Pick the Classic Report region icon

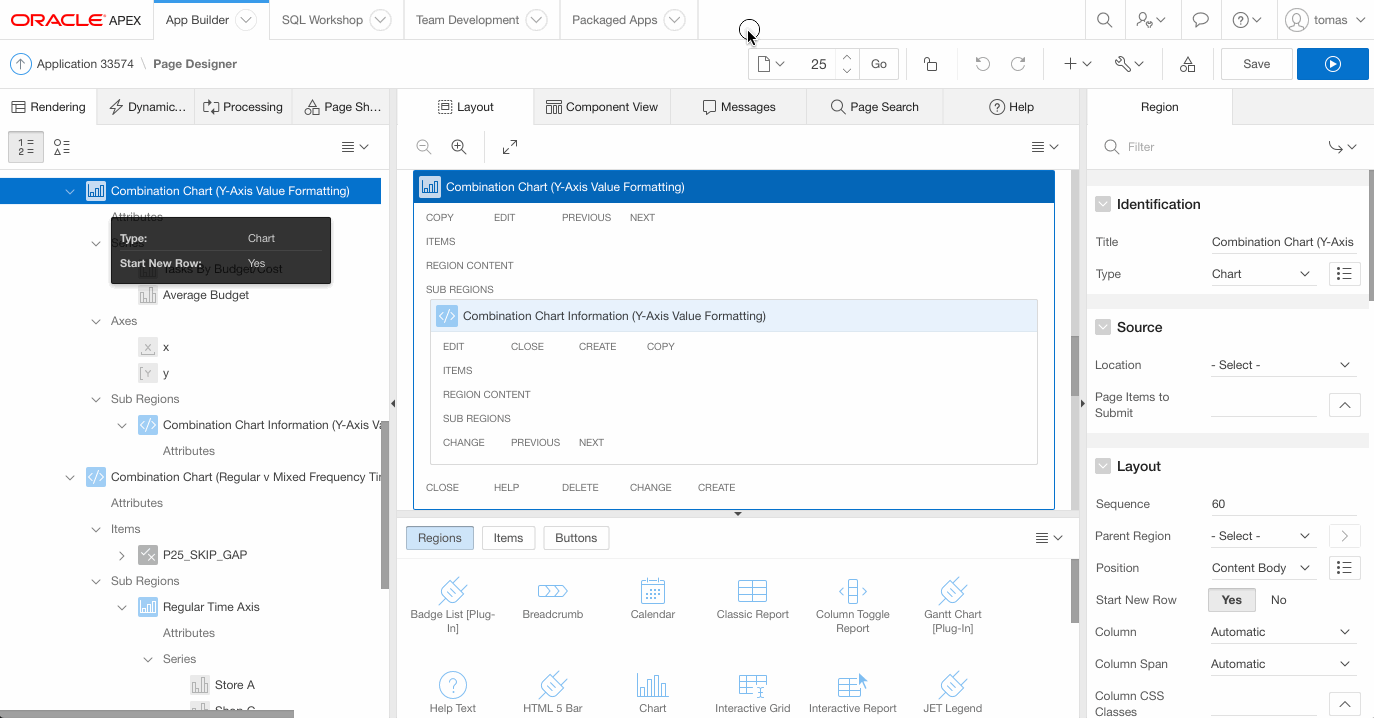point(752,591)
